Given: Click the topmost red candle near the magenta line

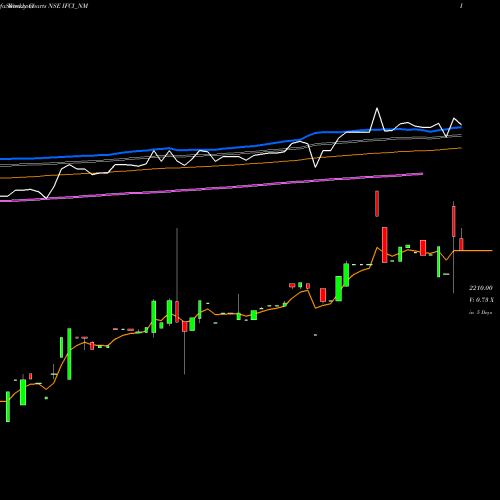Looking at the screenshot, I should (x=377, y=204).
